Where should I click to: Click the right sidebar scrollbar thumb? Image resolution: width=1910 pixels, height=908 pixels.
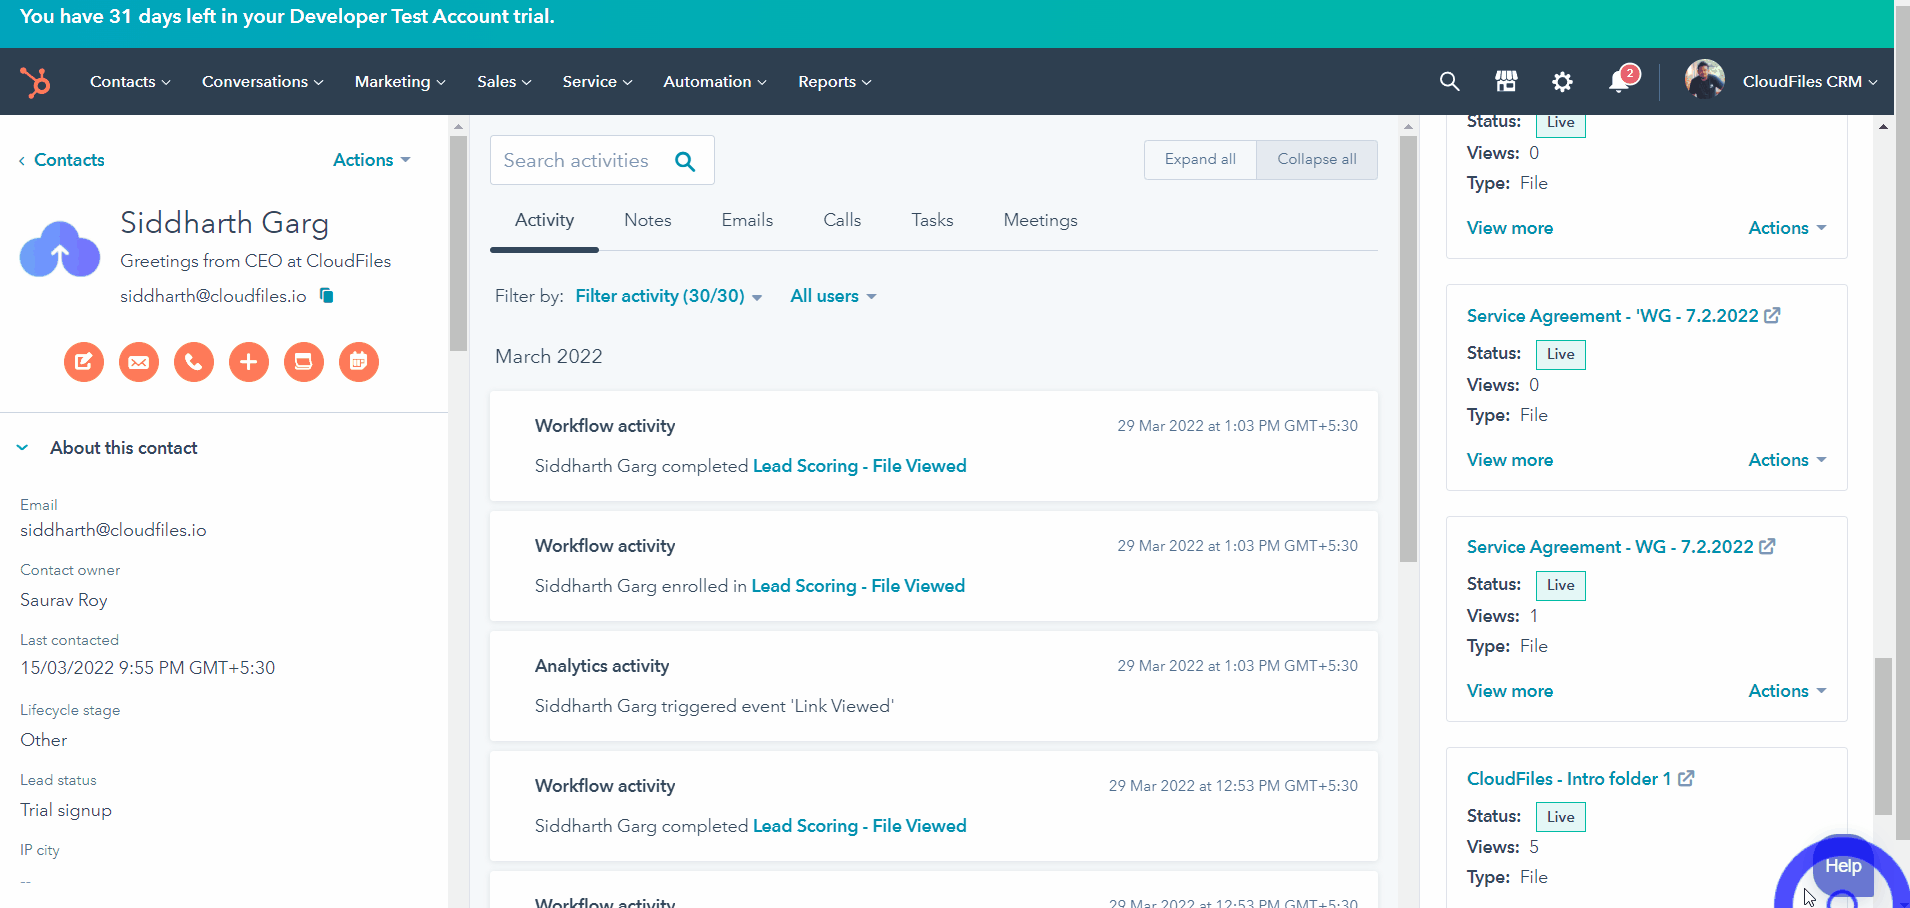pyautogui.click(x=1883, y=736)
